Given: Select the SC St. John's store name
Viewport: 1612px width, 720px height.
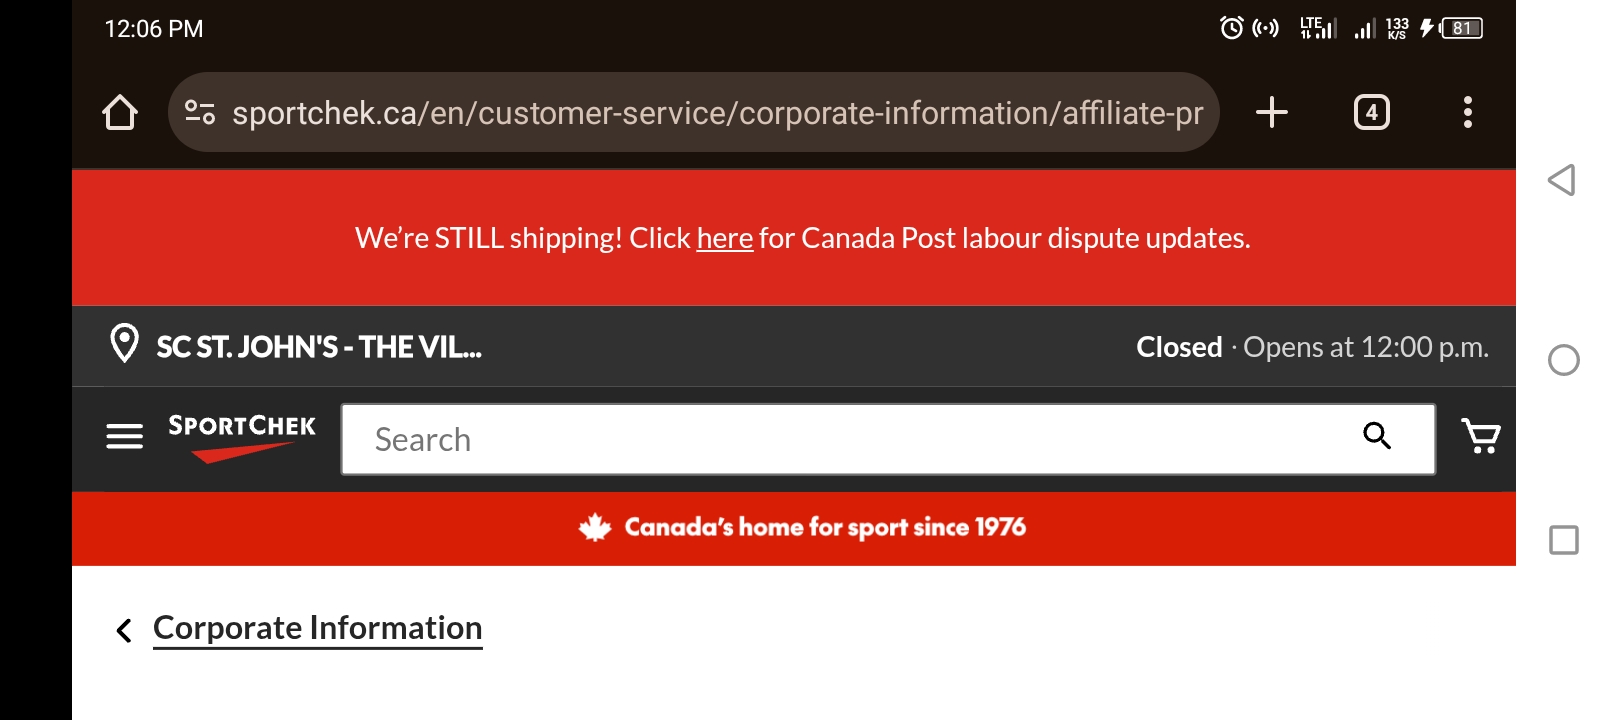Looking at the screenshot, I should 319,347.
